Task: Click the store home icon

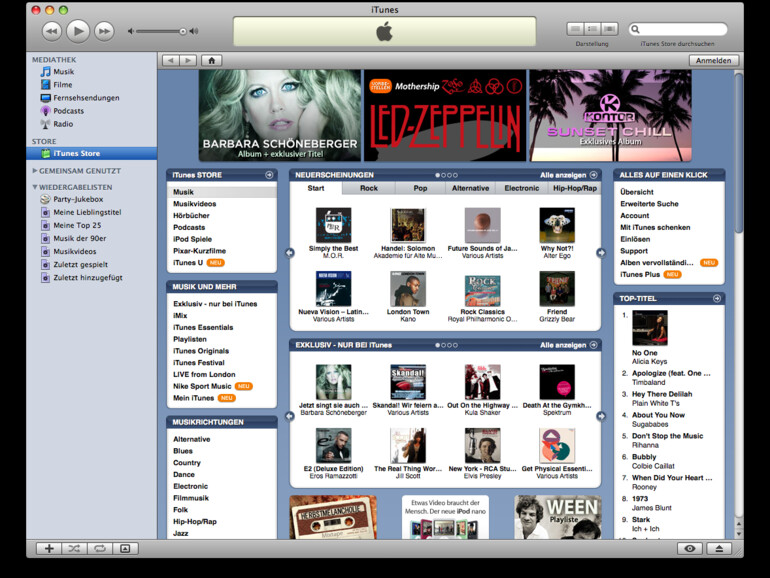Action: 212,60
